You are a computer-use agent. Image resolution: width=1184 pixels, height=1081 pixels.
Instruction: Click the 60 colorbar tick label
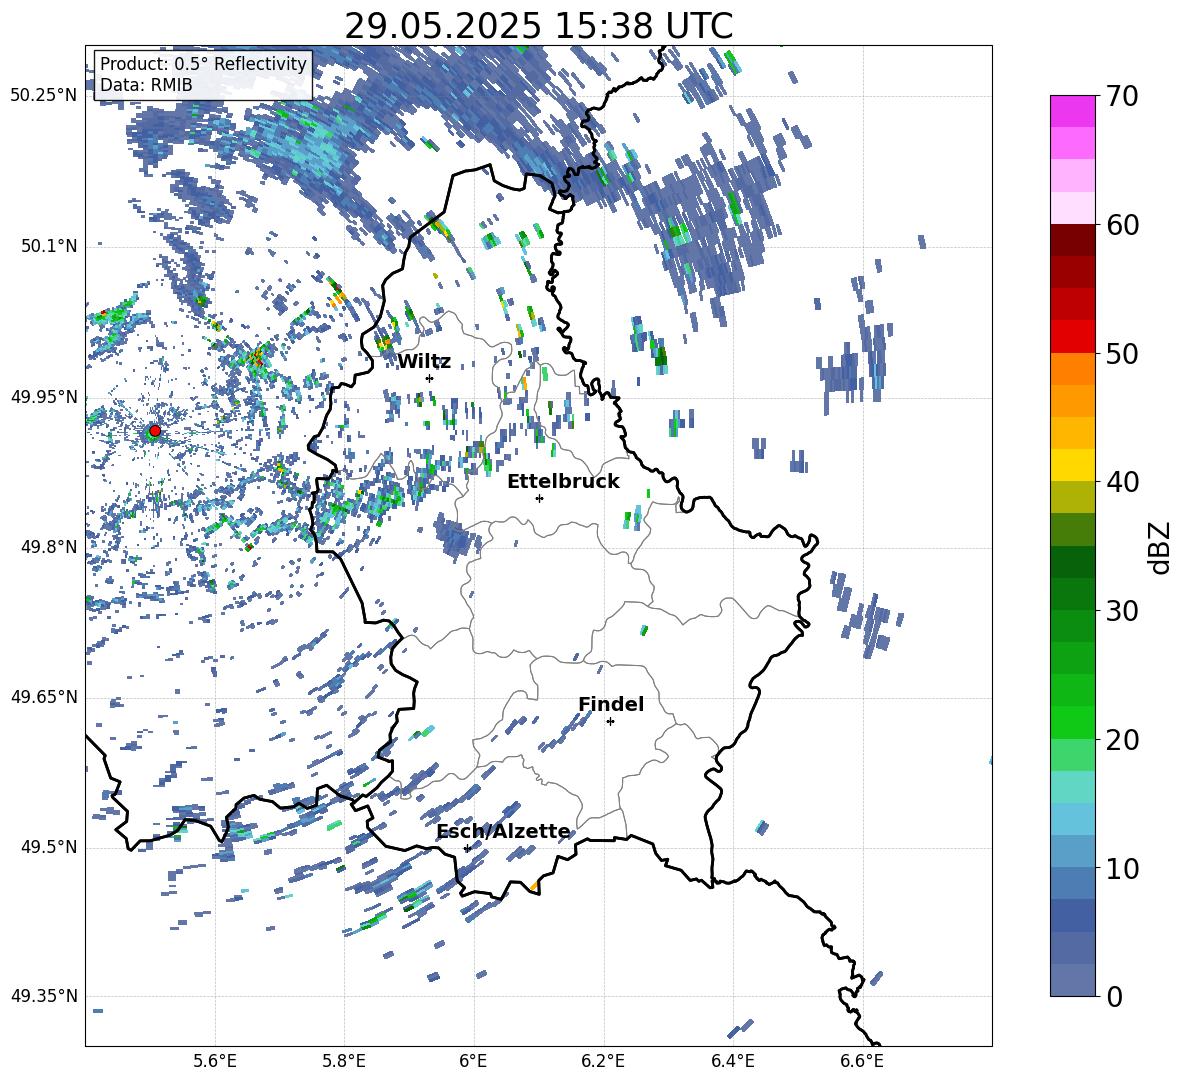click(x=1122, y=225)
